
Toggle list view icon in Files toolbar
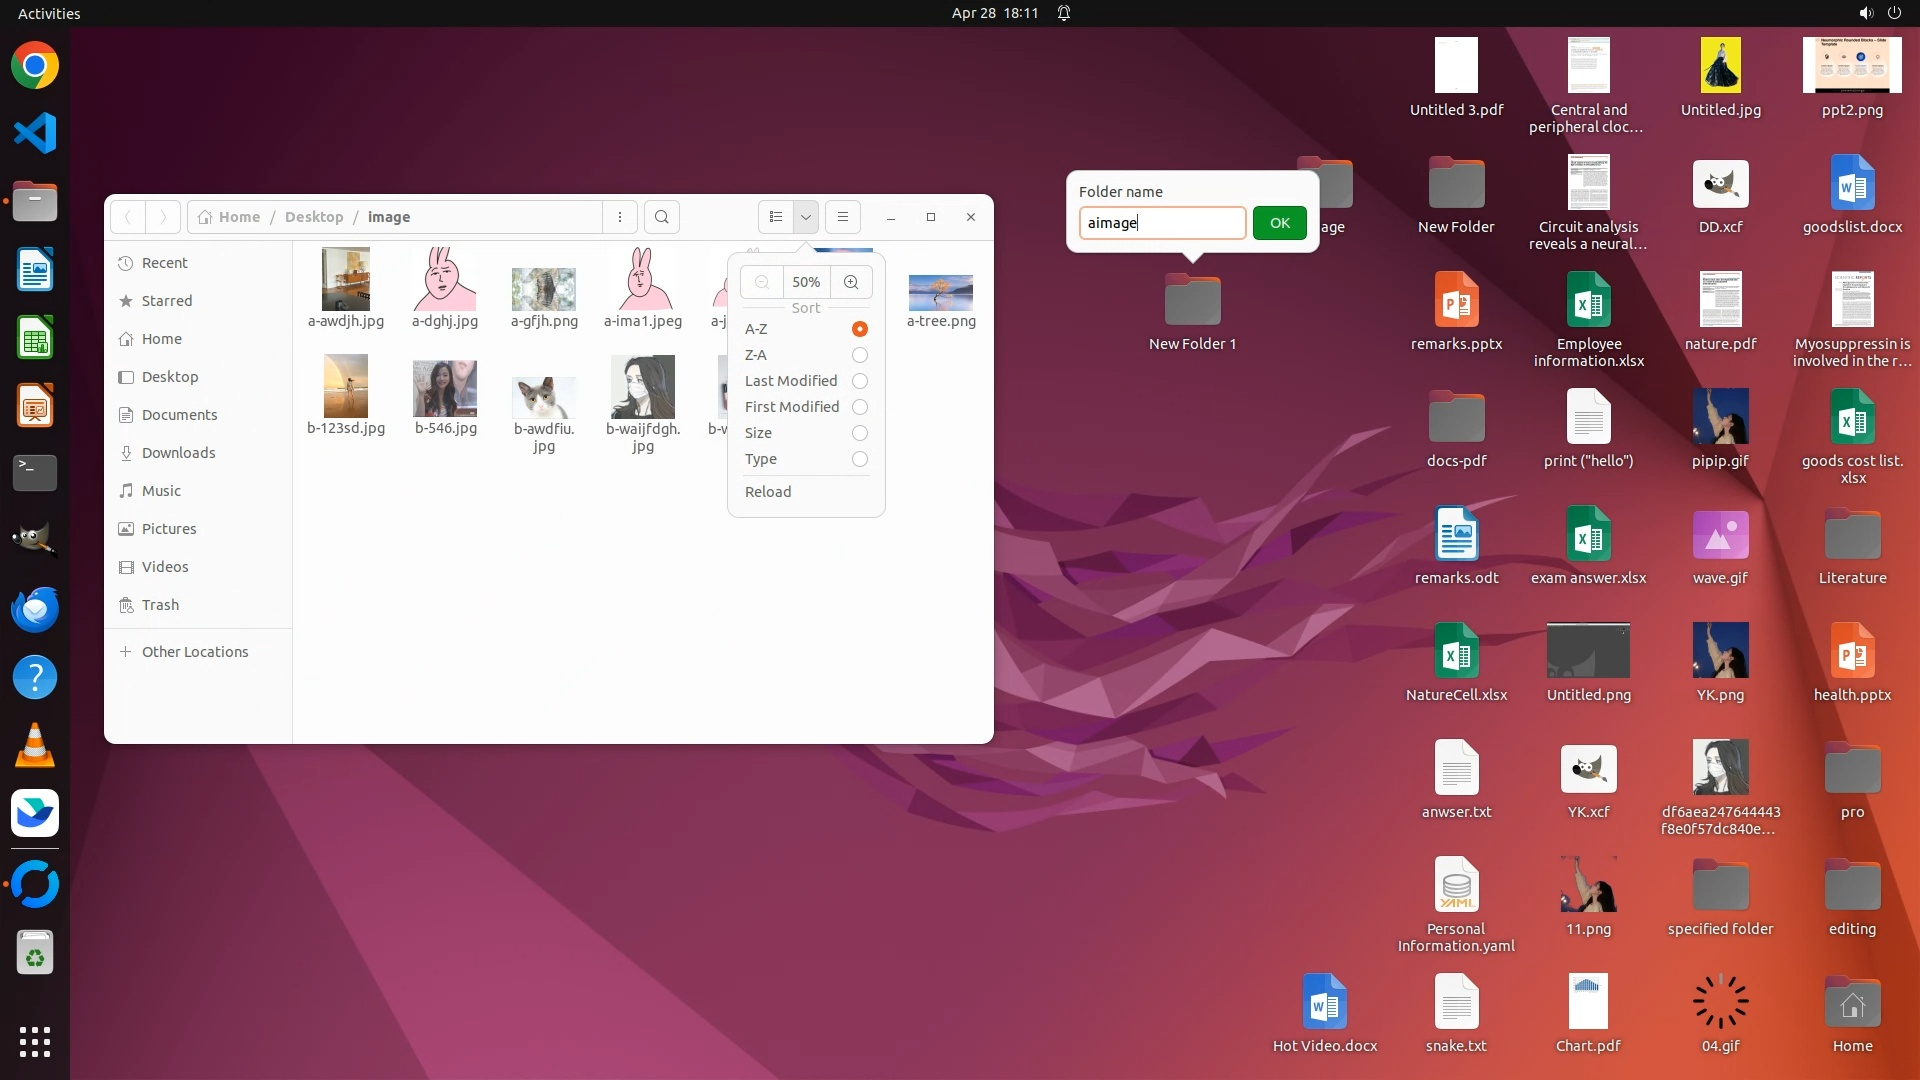(776, 217)
